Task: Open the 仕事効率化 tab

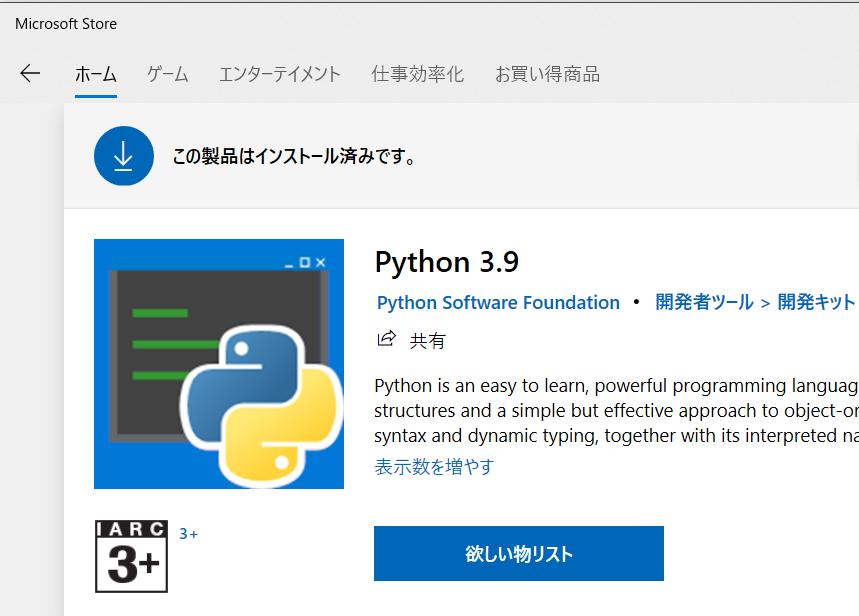Action: 417,74
